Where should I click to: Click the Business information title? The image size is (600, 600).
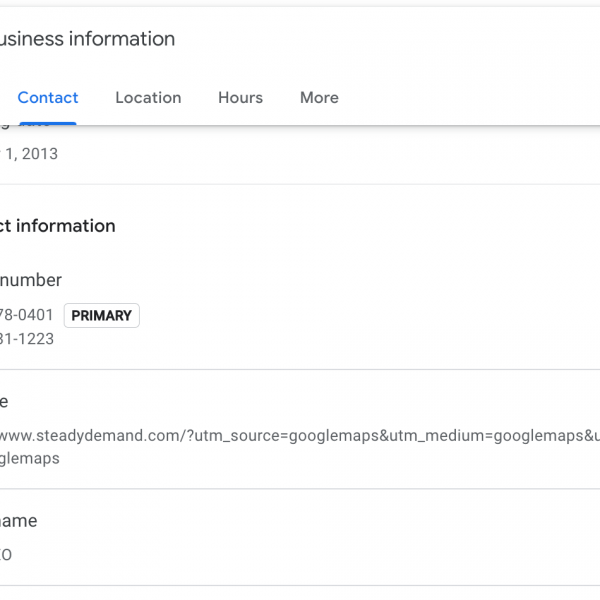tap(88, 39)
